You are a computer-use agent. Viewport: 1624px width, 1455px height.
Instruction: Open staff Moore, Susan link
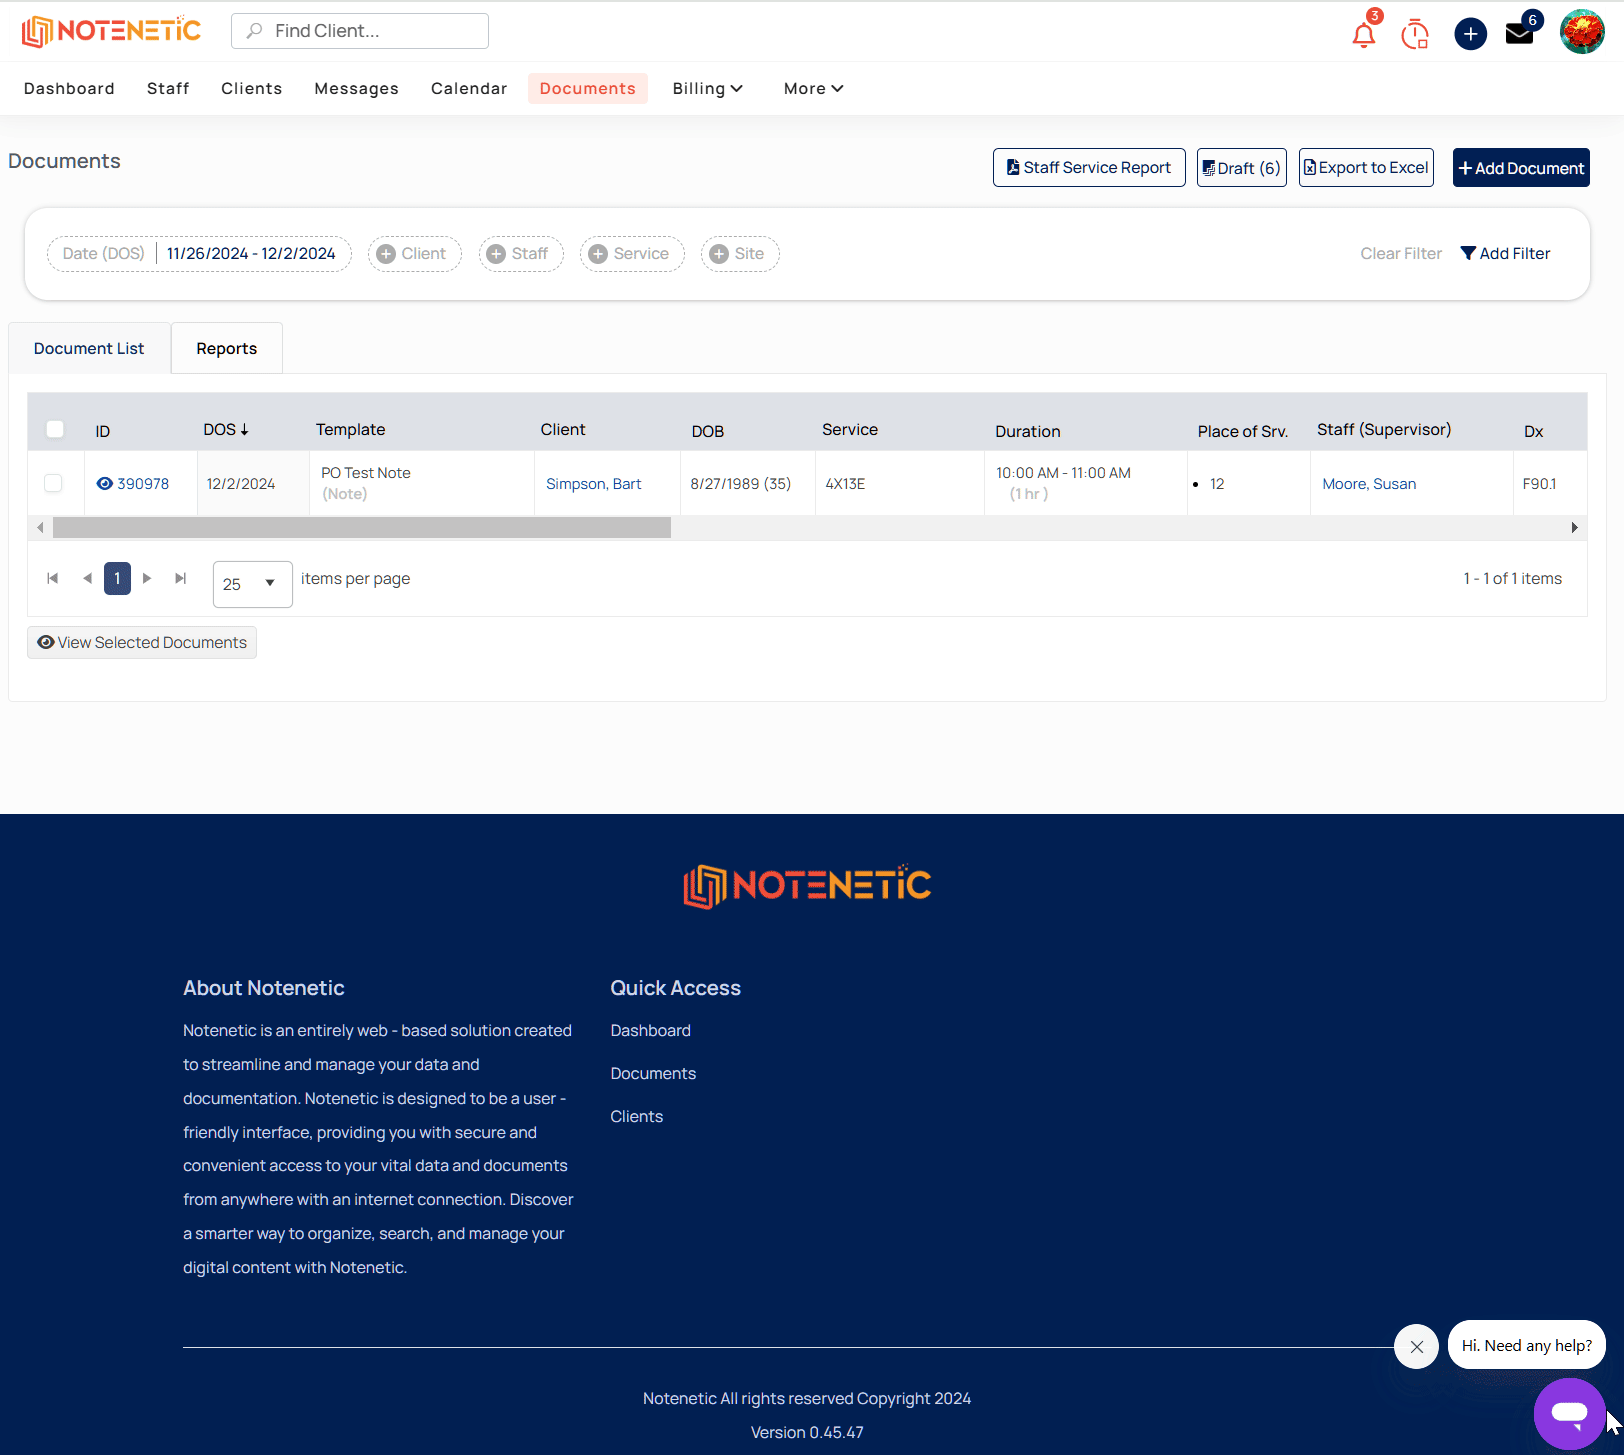(1369, 484)
